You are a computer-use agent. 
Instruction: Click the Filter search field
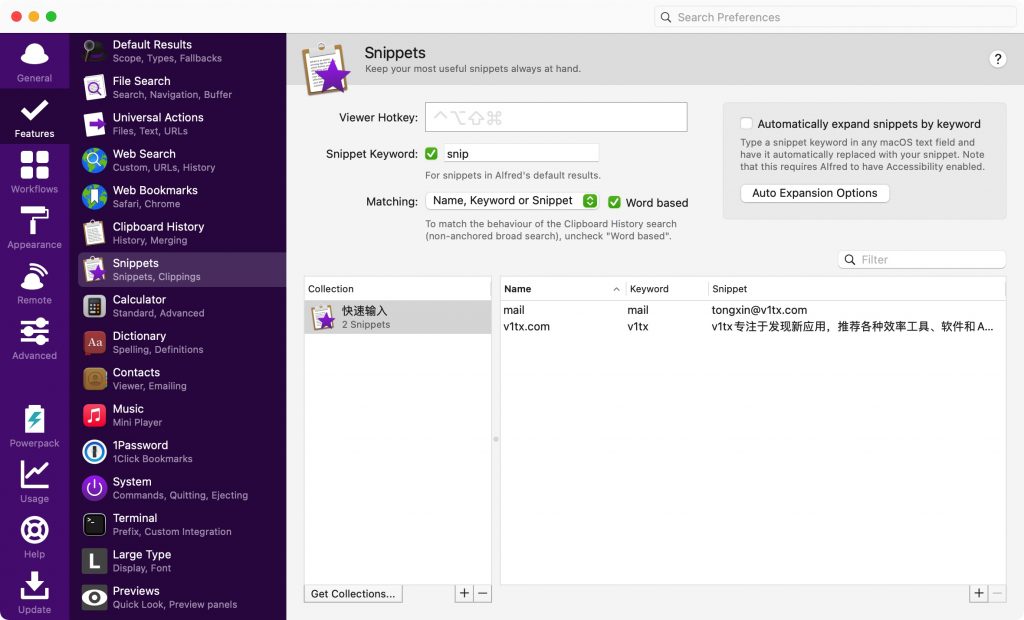[921, 259]
